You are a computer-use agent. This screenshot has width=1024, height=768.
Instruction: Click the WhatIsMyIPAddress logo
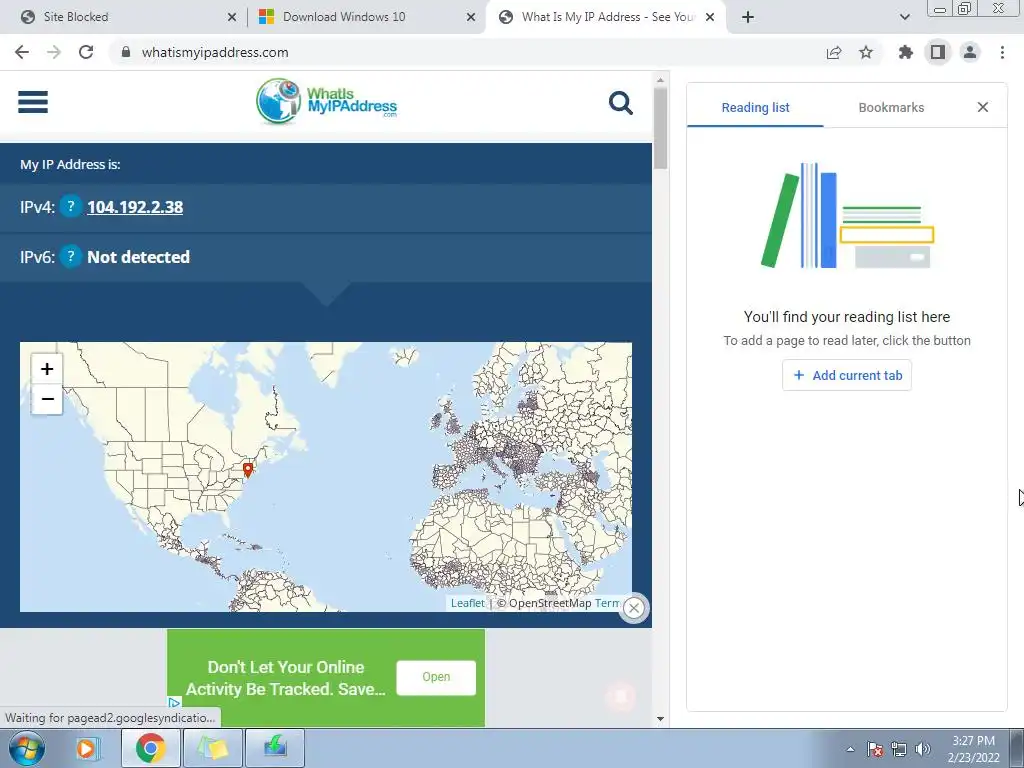(327, 102)
